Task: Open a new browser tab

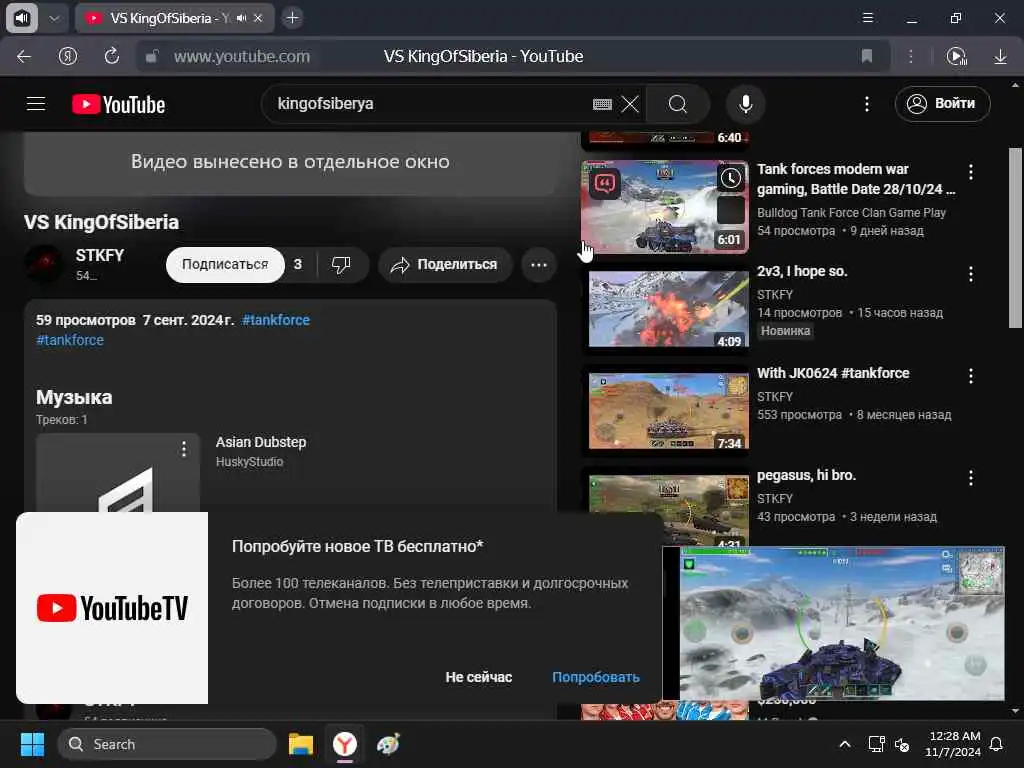Action: 293,18
